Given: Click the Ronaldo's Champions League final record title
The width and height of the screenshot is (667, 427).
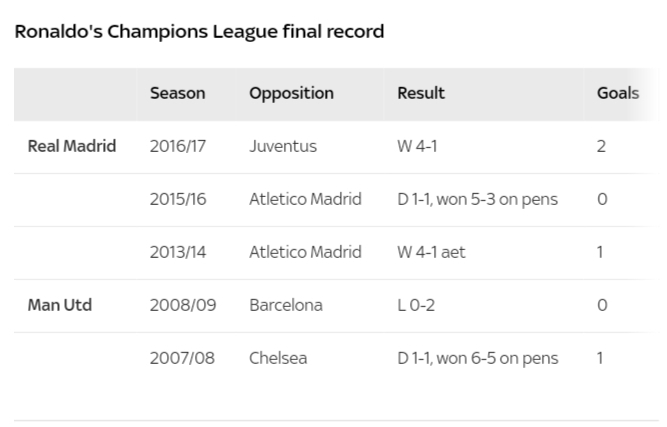Looking at the screenshot, I should (200, 32).
